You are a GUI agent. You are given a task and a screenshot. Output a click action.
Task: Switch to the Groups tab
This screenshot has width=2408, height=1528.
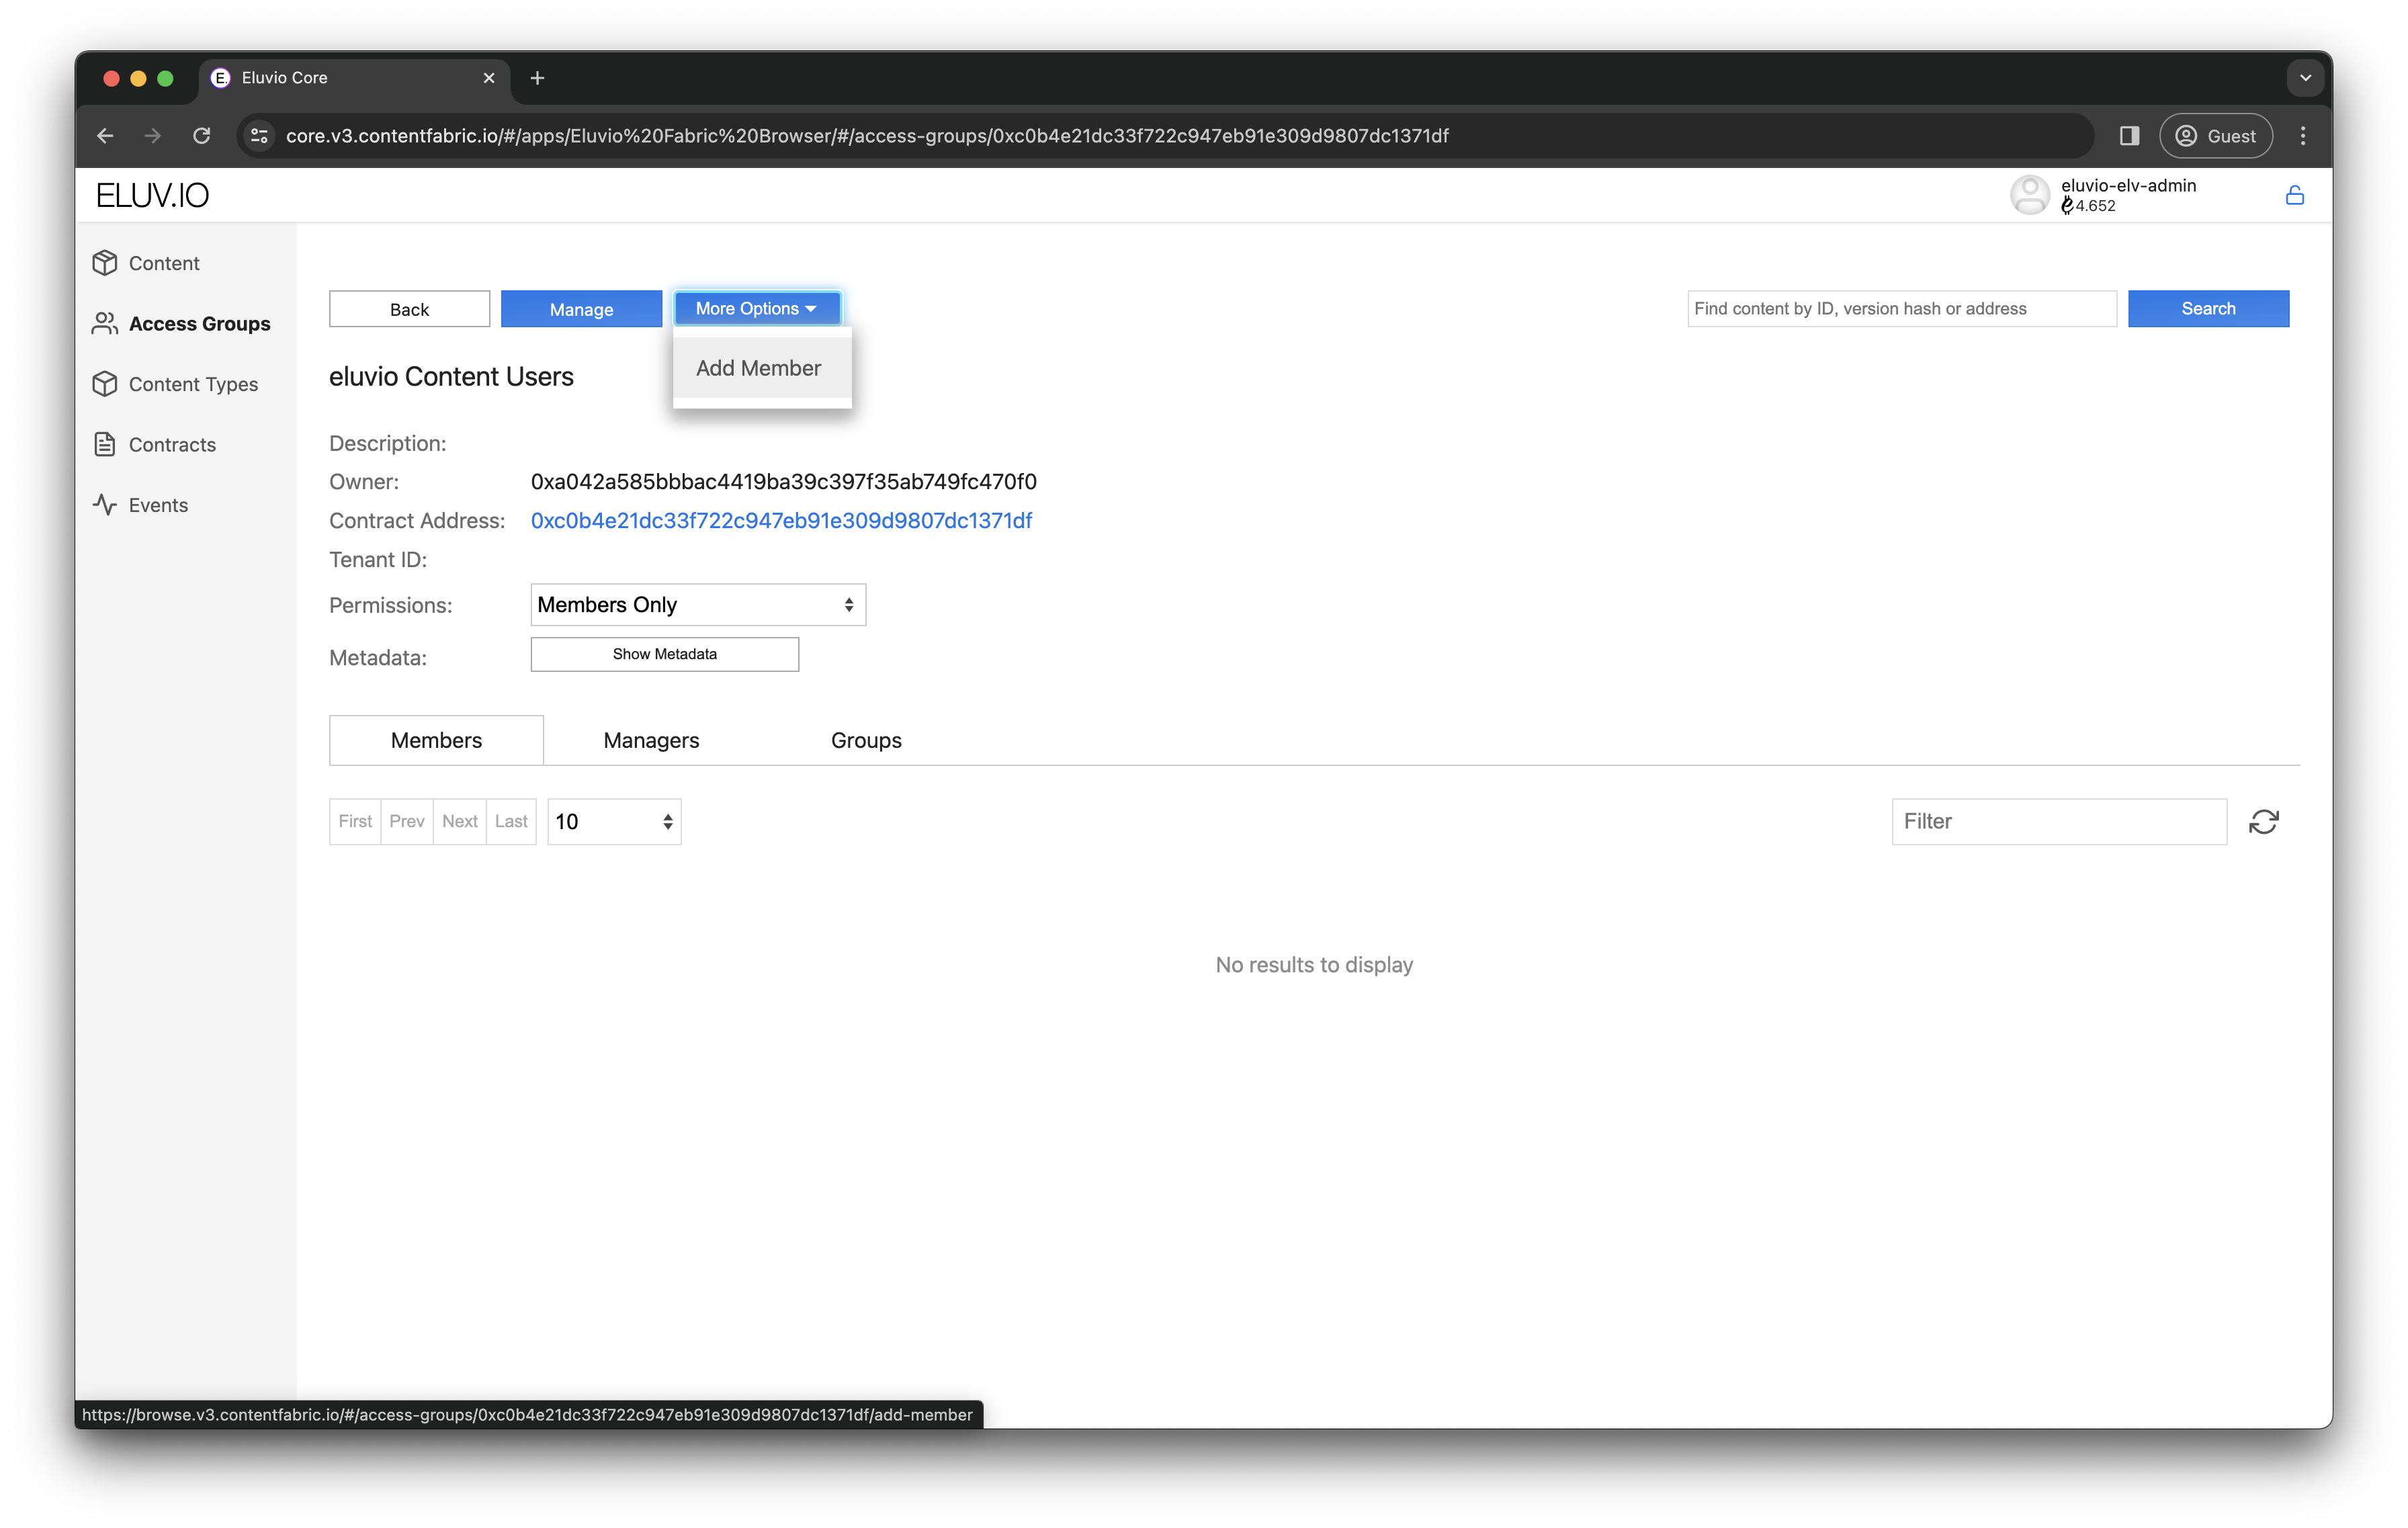pyautogui.click(x=866, y=740)
